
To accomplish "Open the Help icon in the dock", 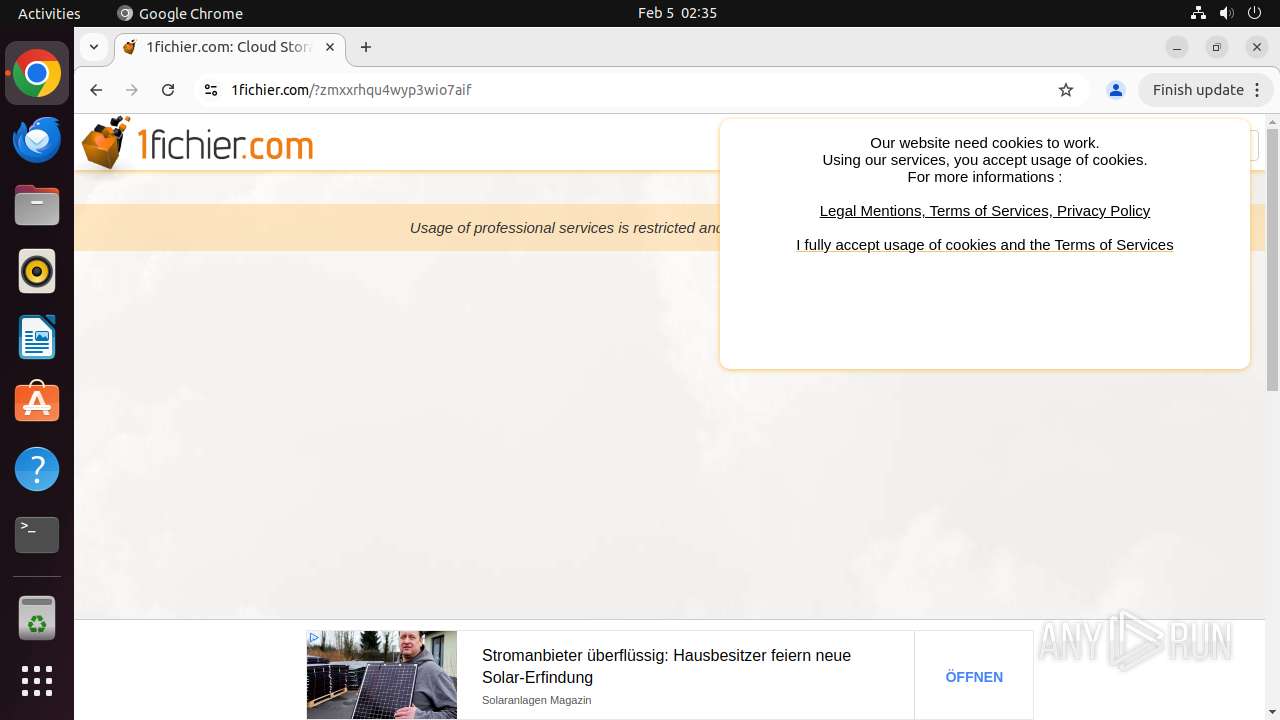I will [37, 469].
